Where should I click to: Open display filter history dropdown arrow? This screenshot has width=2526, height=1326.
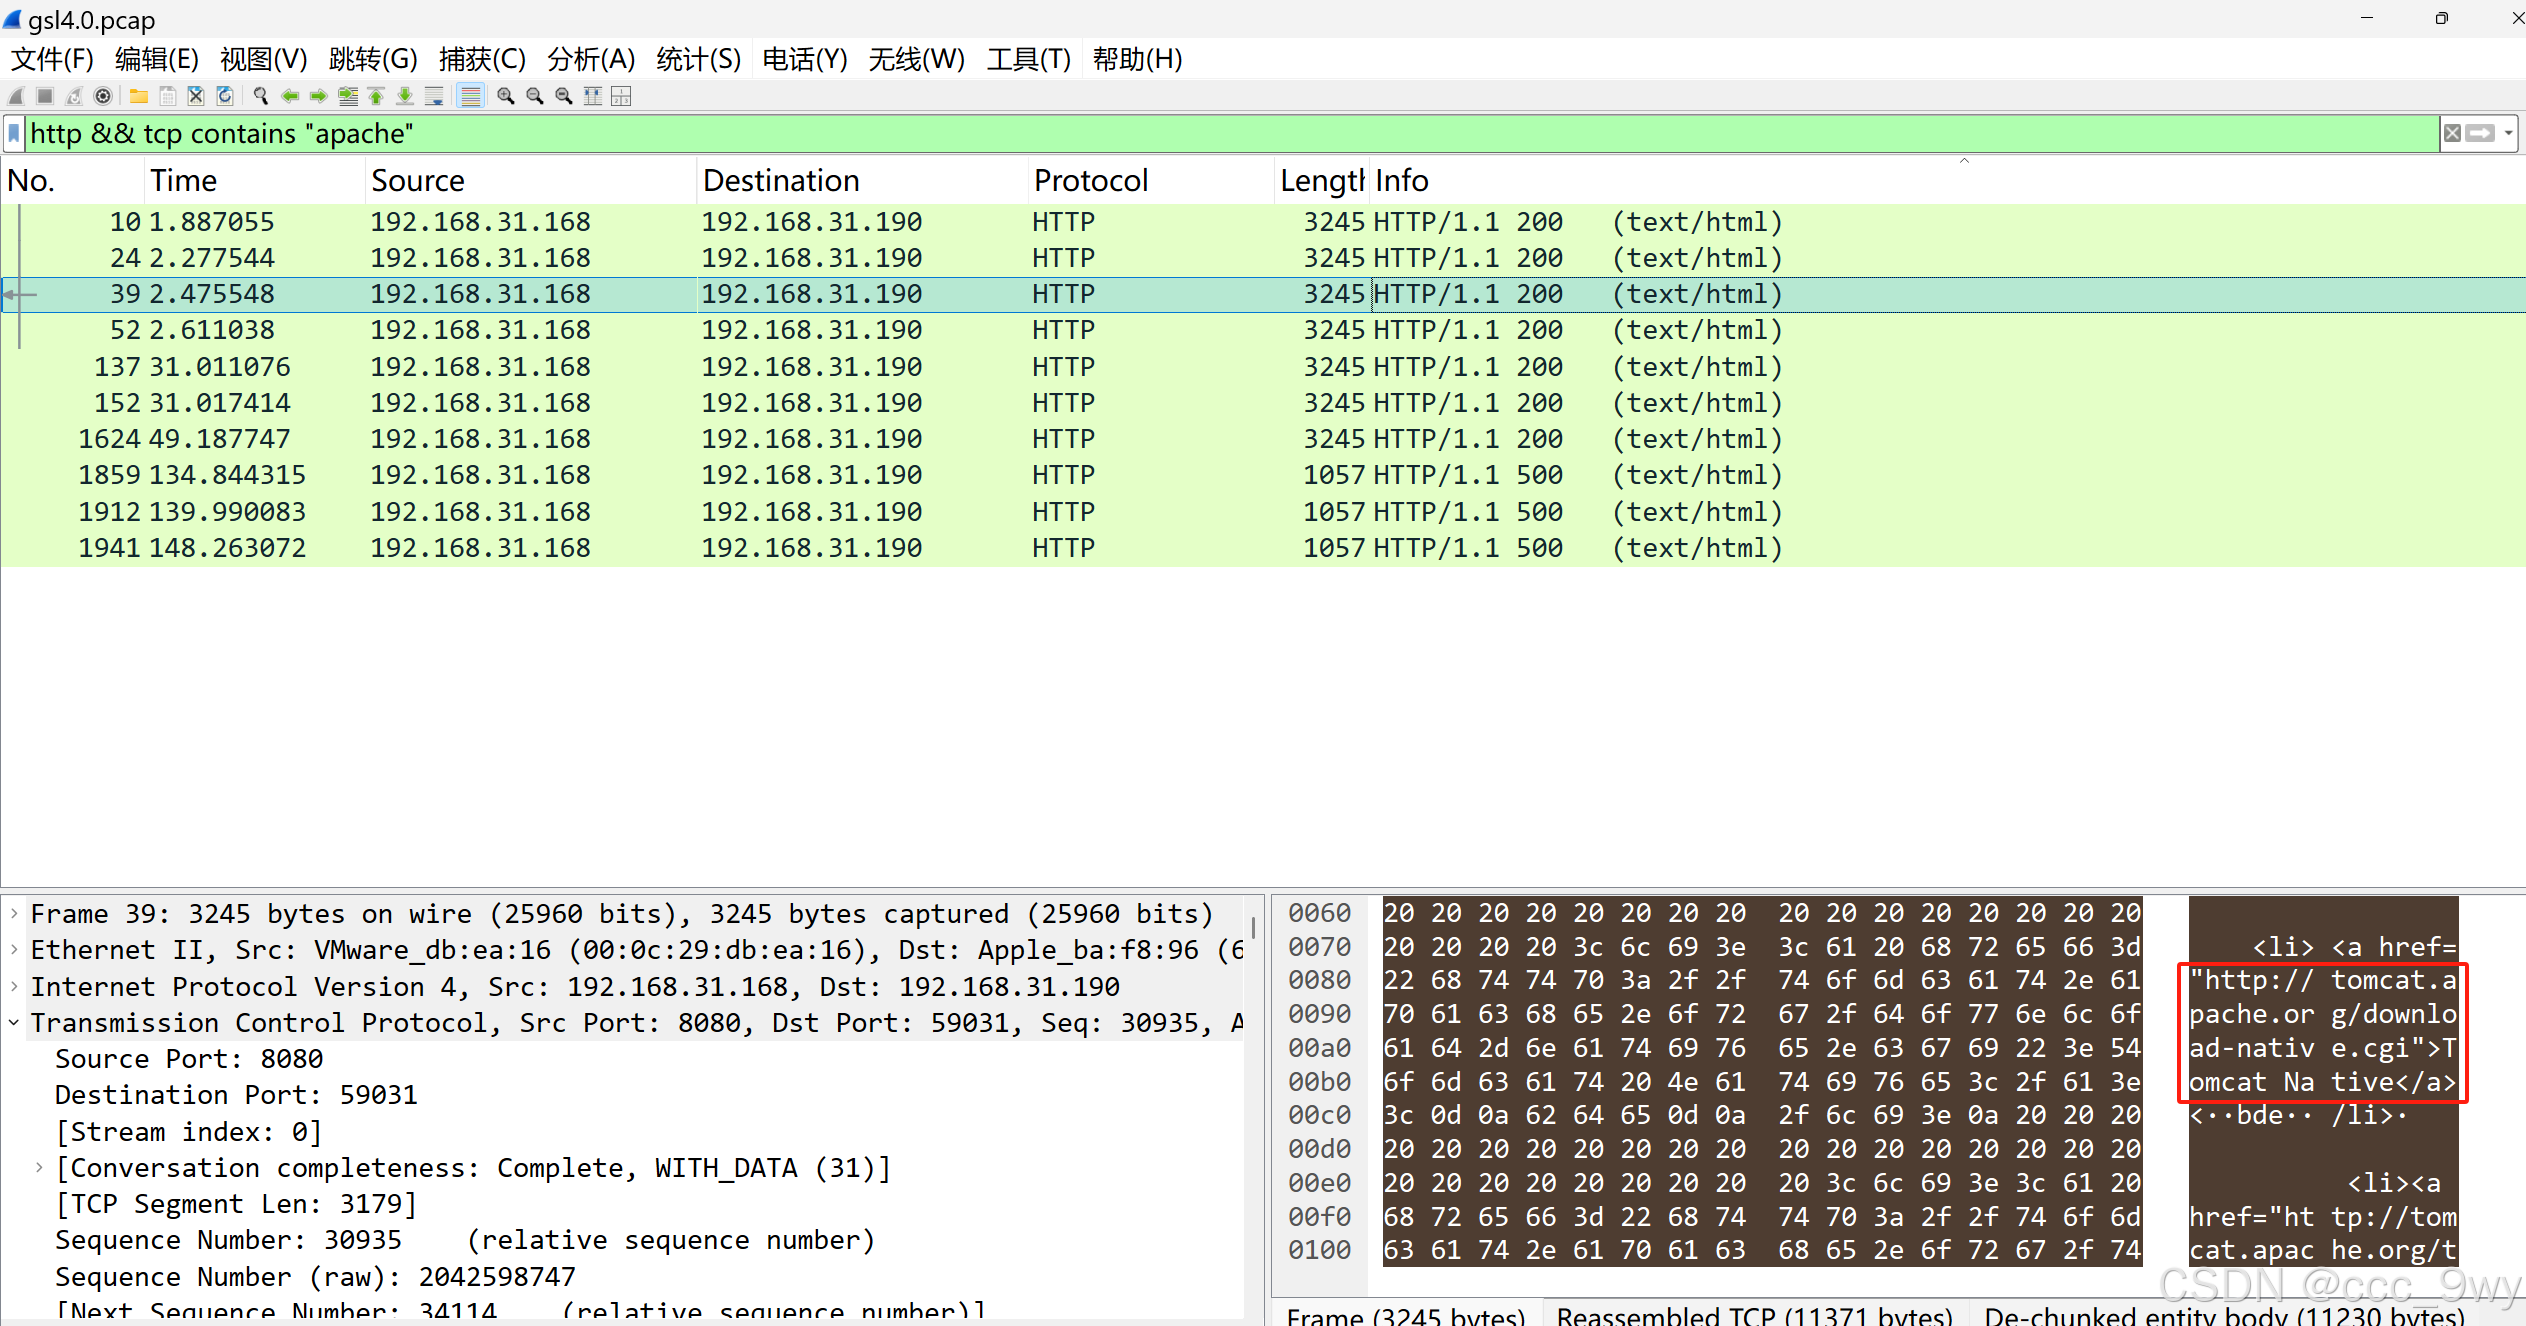tap(2509, 133)
